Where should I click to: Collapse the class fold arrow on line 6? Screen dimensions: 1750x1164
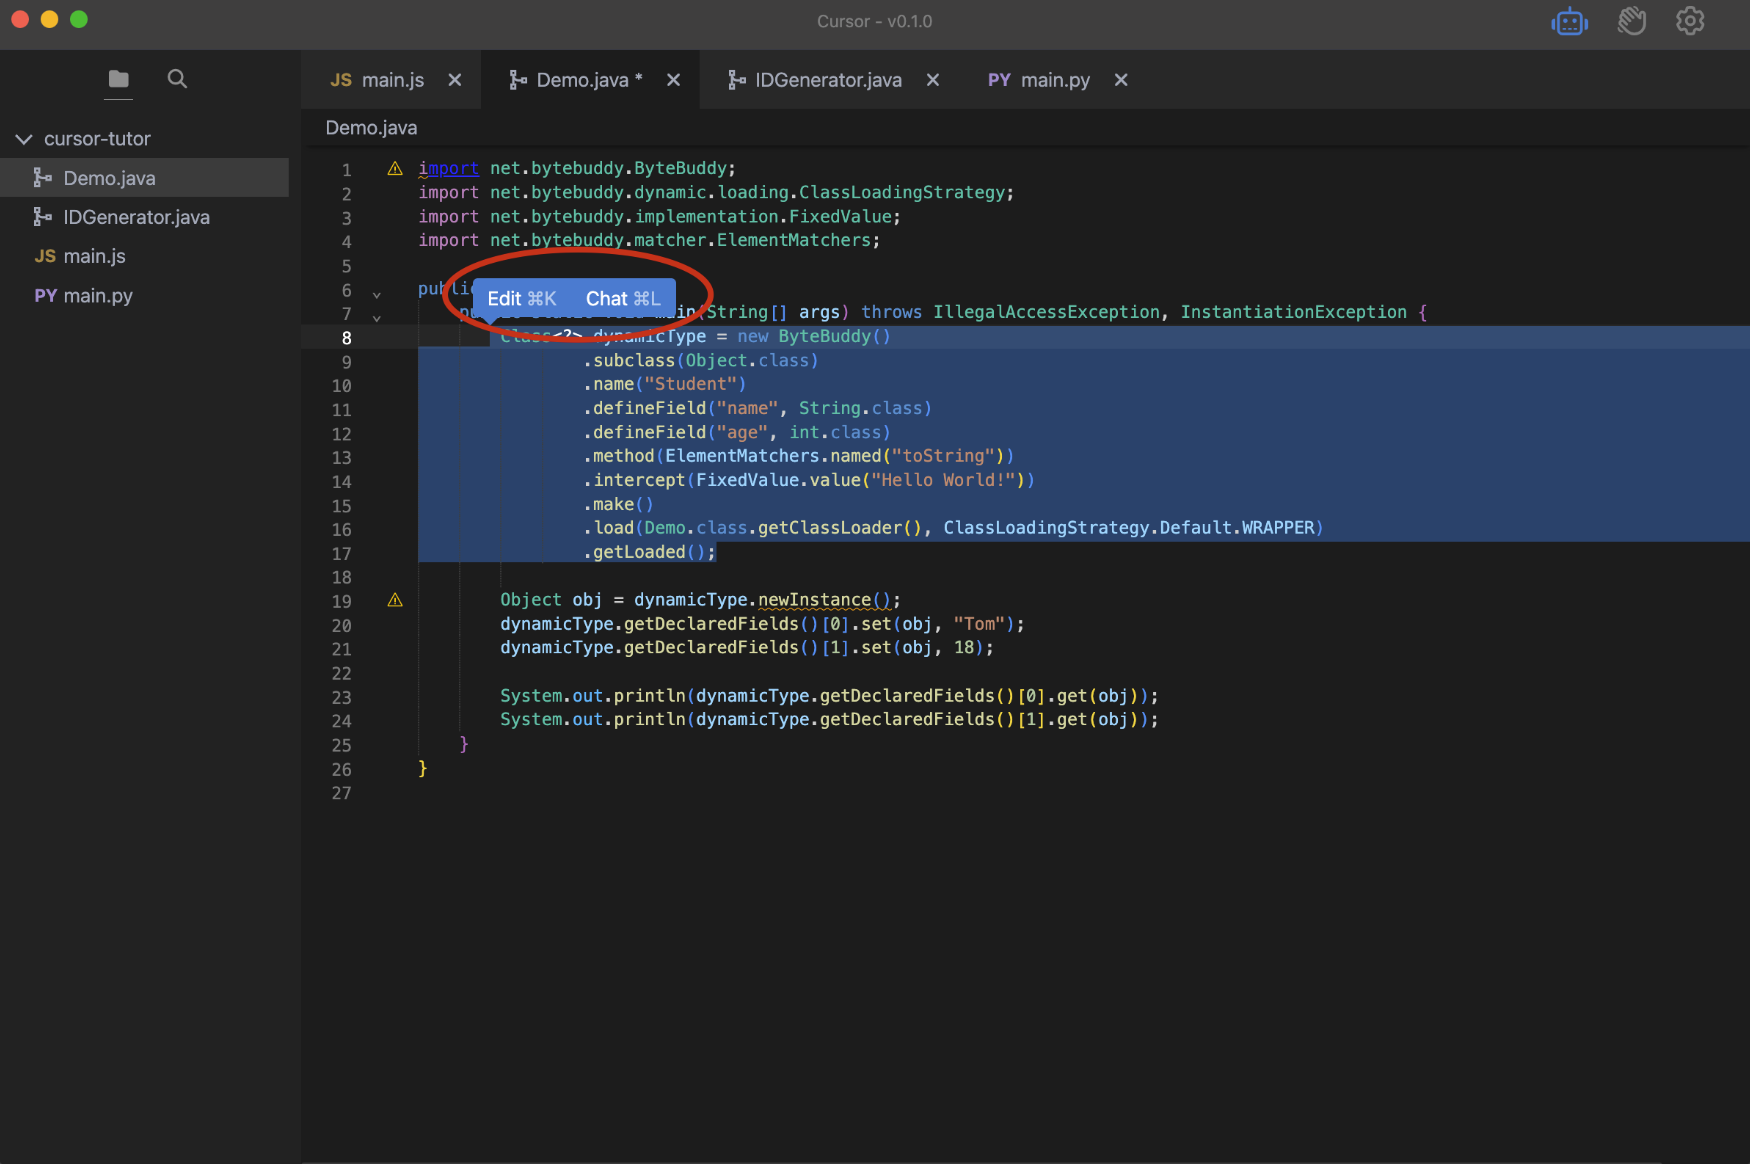pyautogui.click(x=377, y=294)
